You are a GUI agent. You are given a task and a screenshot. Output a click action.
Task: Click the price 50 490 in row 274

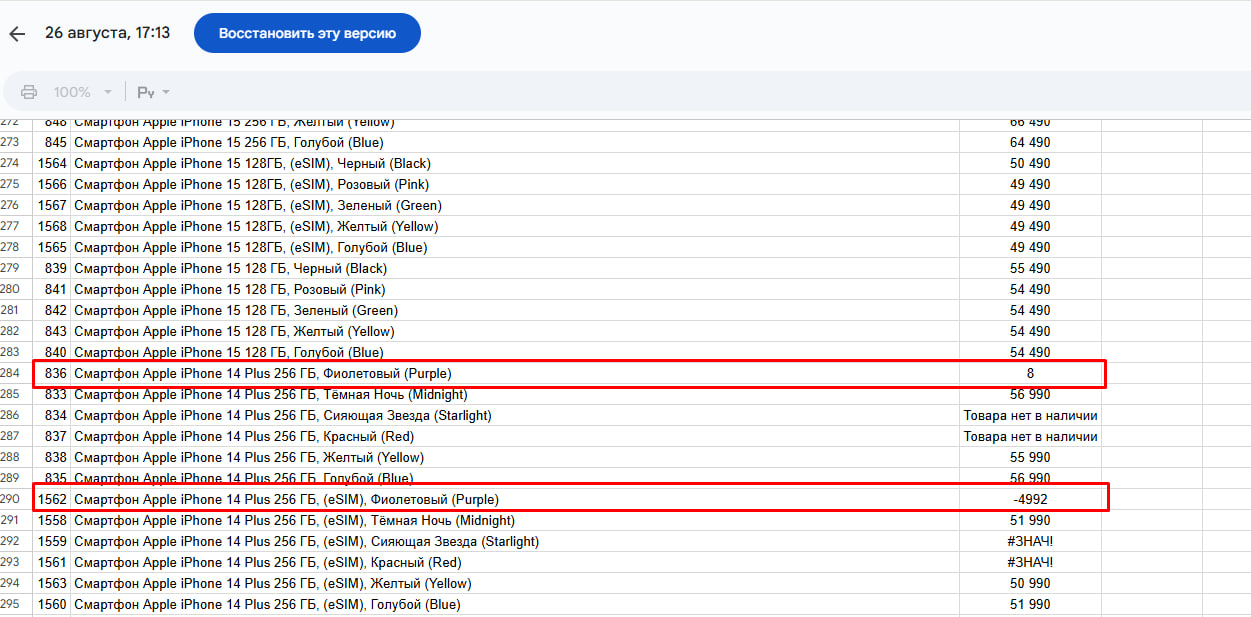pos(1030,163)
